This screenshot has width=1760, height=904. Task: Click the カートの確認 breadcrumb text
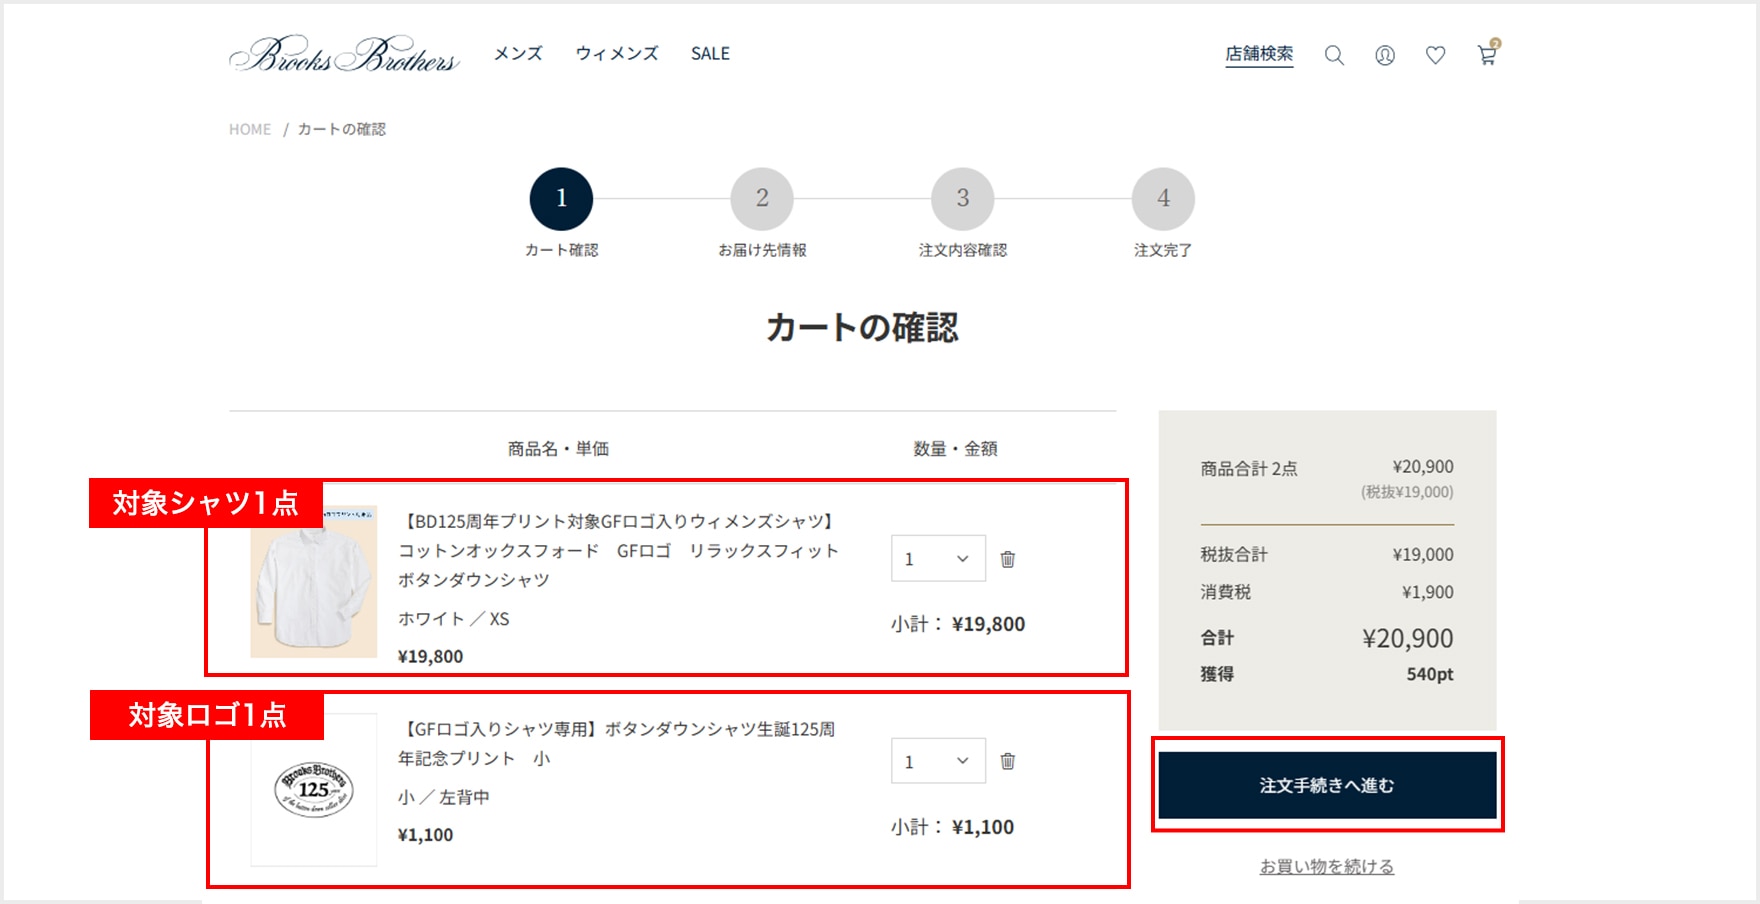[x=342, y=129]
